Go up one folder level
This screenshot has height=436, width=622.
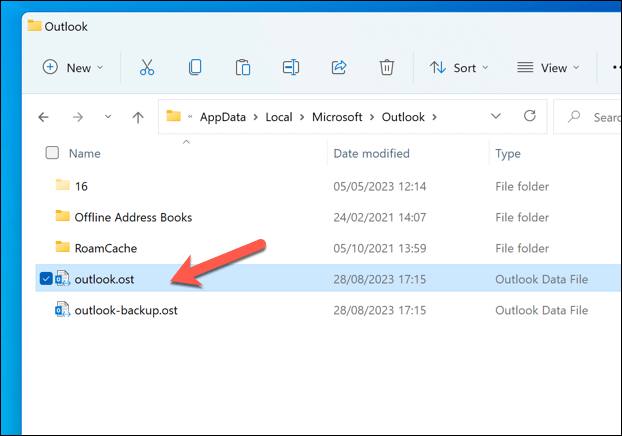point(138,117)
